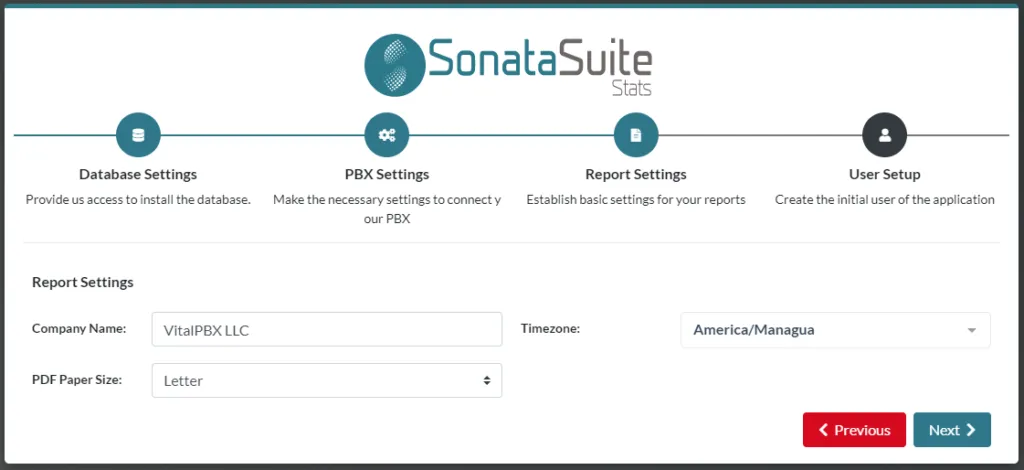Image resolution: width=1024 pixels, height=470 pixels.
Task: Go to the Database Settings step label
Action: pos(138,174)
